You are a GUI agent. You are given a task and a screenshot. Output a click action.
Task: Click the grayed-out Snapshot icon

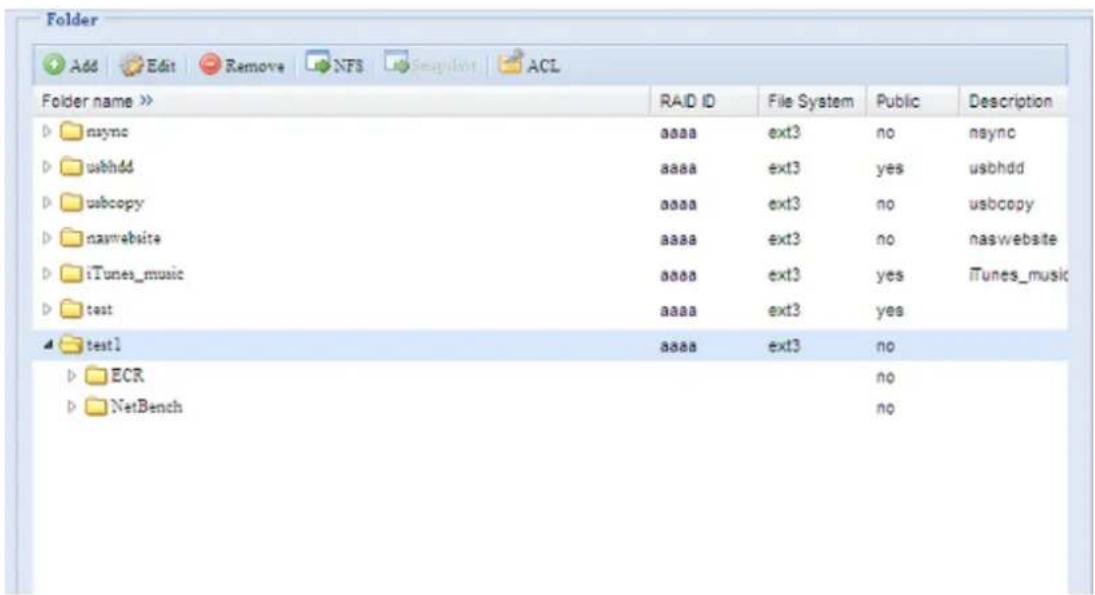(x=397, y=67)
